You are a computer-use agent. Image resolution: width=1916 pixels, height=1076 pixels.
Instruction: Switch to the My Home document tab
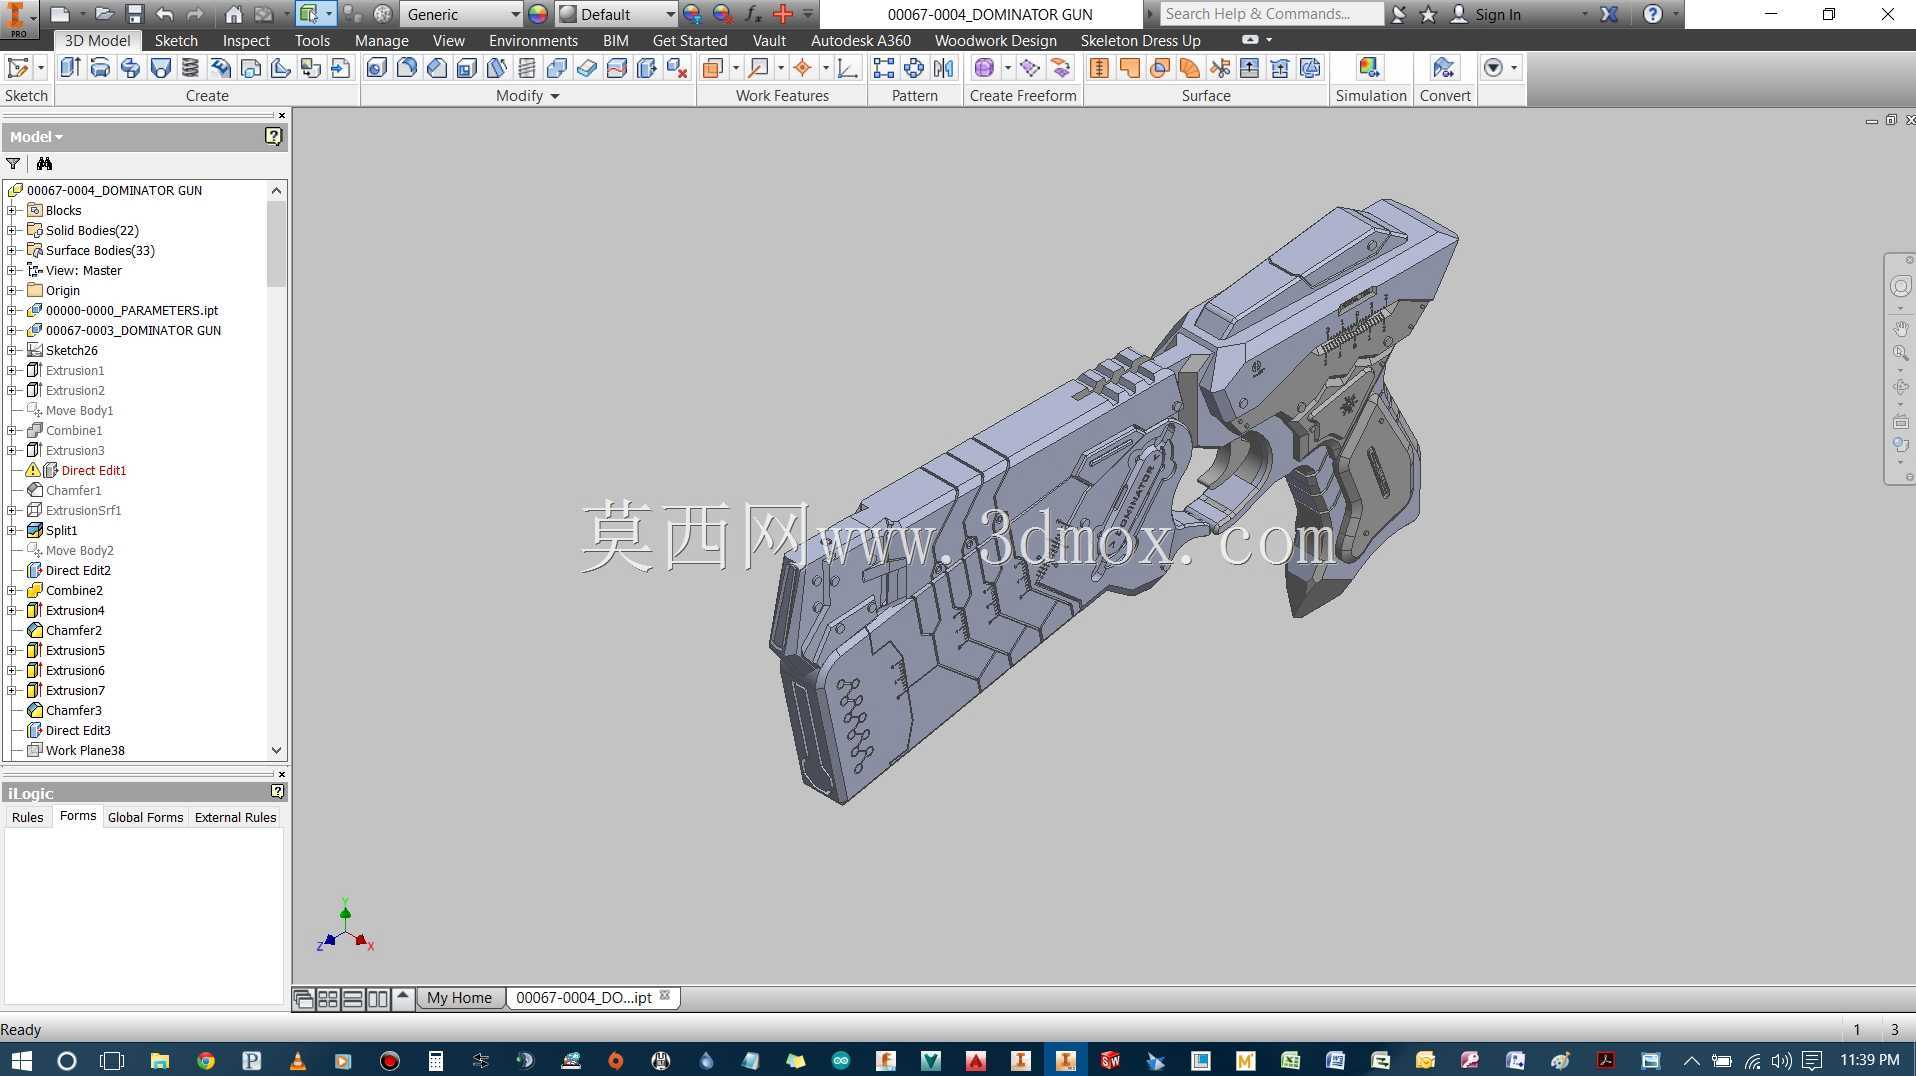point(459,998)
